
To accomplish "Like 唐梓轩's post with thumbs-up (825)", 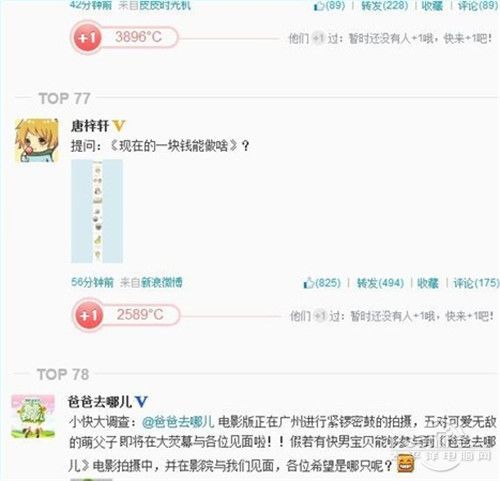I will [322, 283].
